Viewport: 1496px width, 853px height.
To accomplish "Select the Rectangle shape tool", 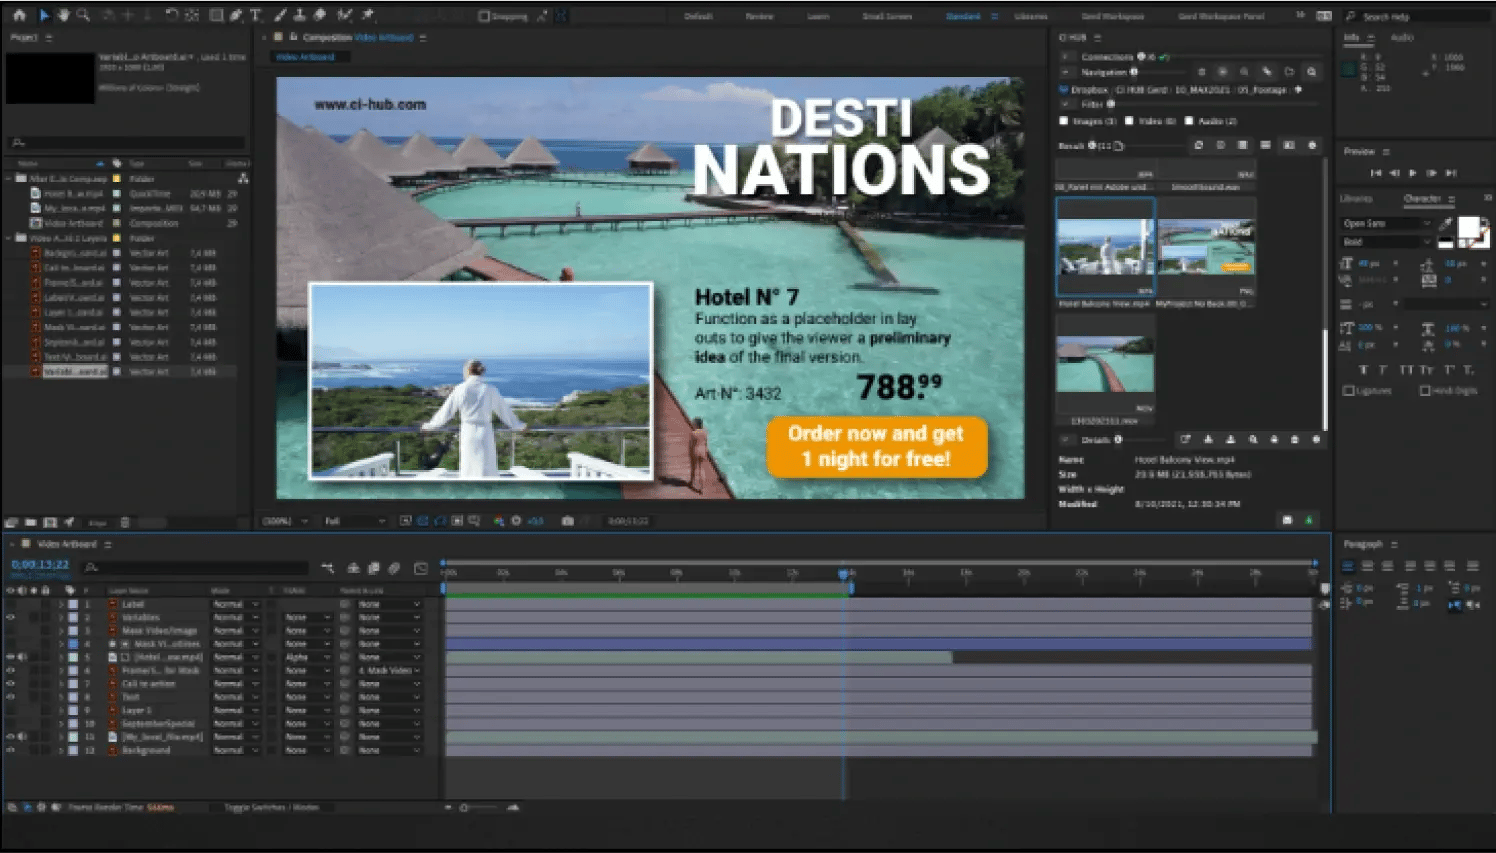I will pos(215,15).
